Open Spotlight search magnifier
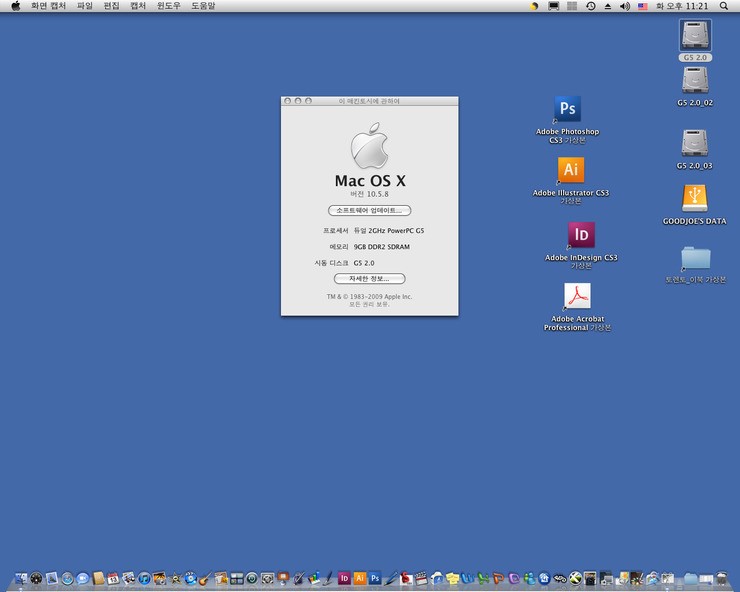The width and height of the screenshot is (740, 592). point(724,6)
